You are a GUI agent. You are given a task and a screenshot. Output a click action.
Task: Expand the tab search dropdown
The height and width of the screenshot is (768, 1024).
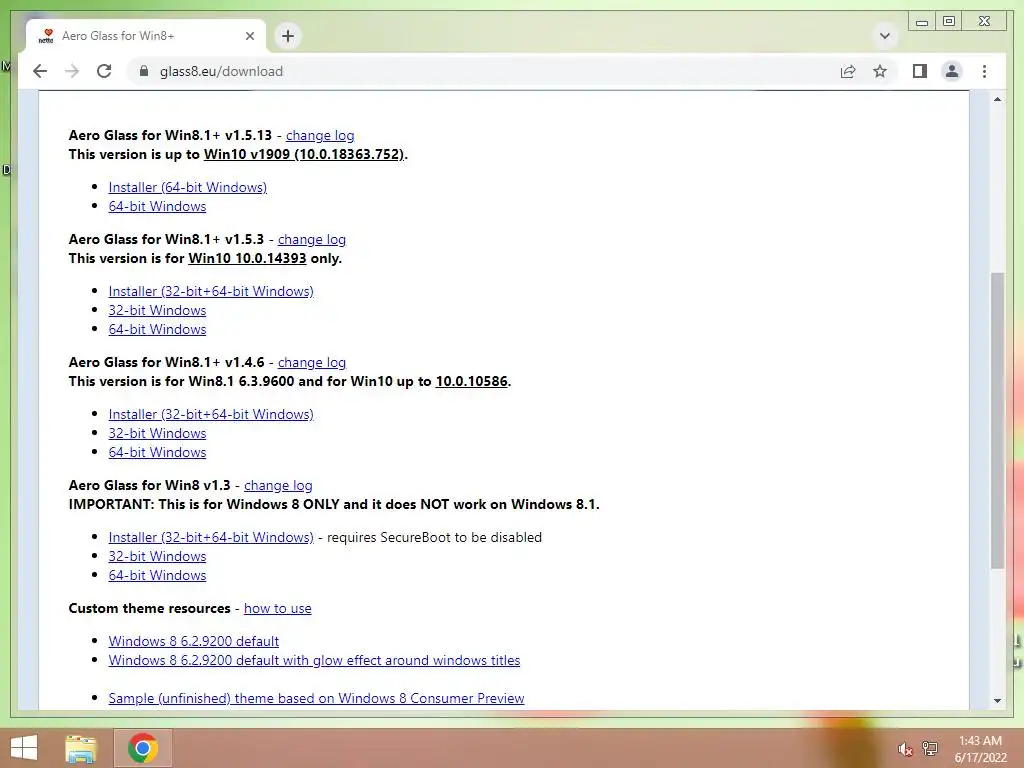pyautogui.click(x=885, y=36)
